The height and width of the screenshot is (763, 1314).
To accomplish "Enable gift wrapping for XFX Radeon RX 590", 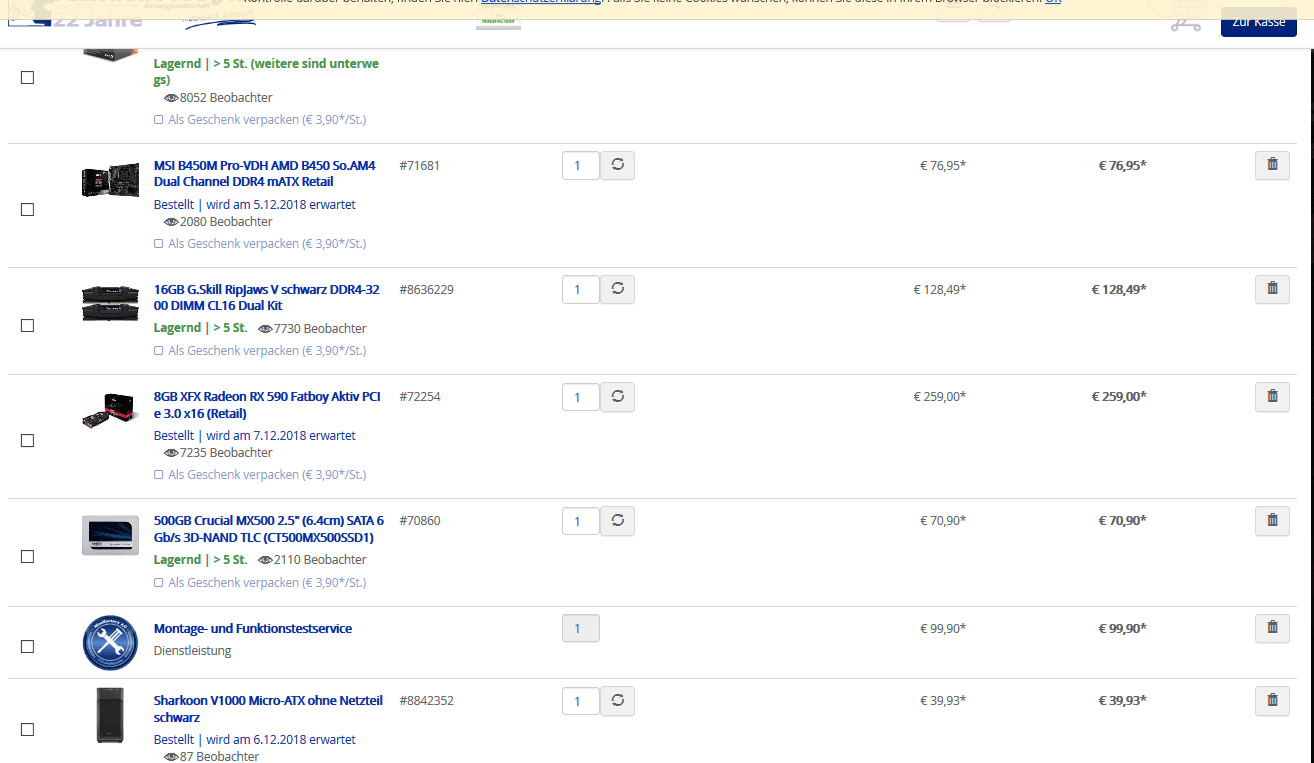I will [x=158, y=475].
